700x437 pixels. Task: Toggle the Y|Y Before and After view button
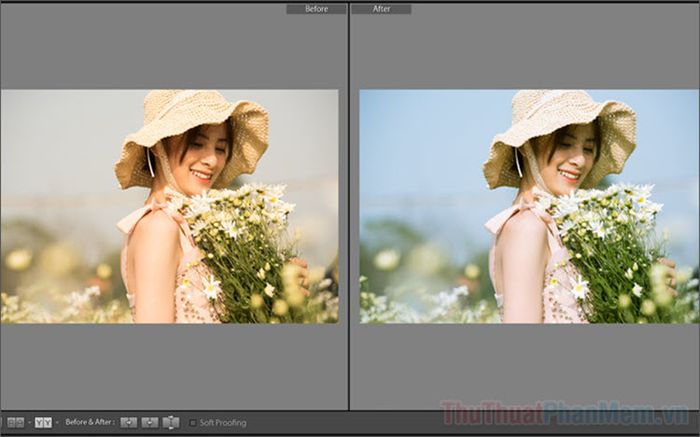[x=43, y=422]
